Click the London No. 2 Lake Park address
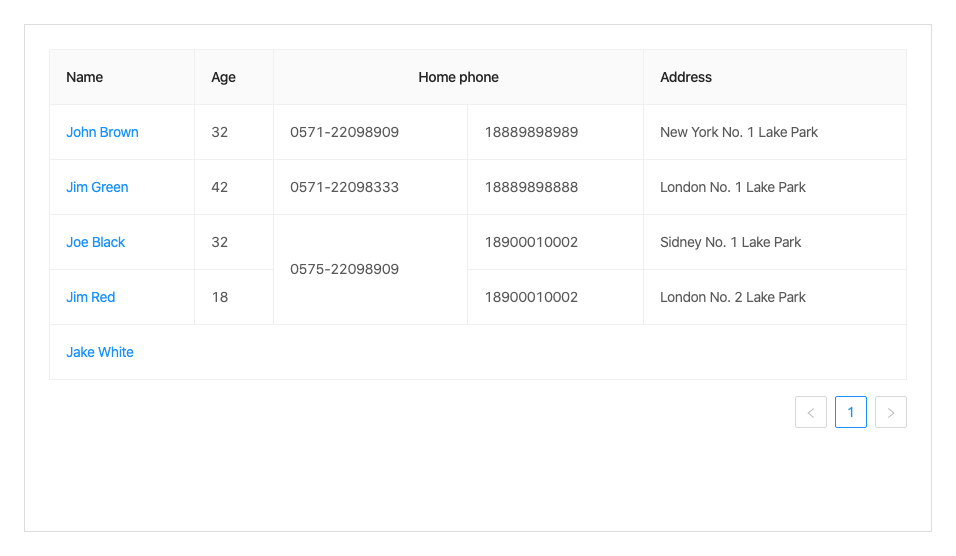This screenshot has width=956, height=556. pos(733,297)
